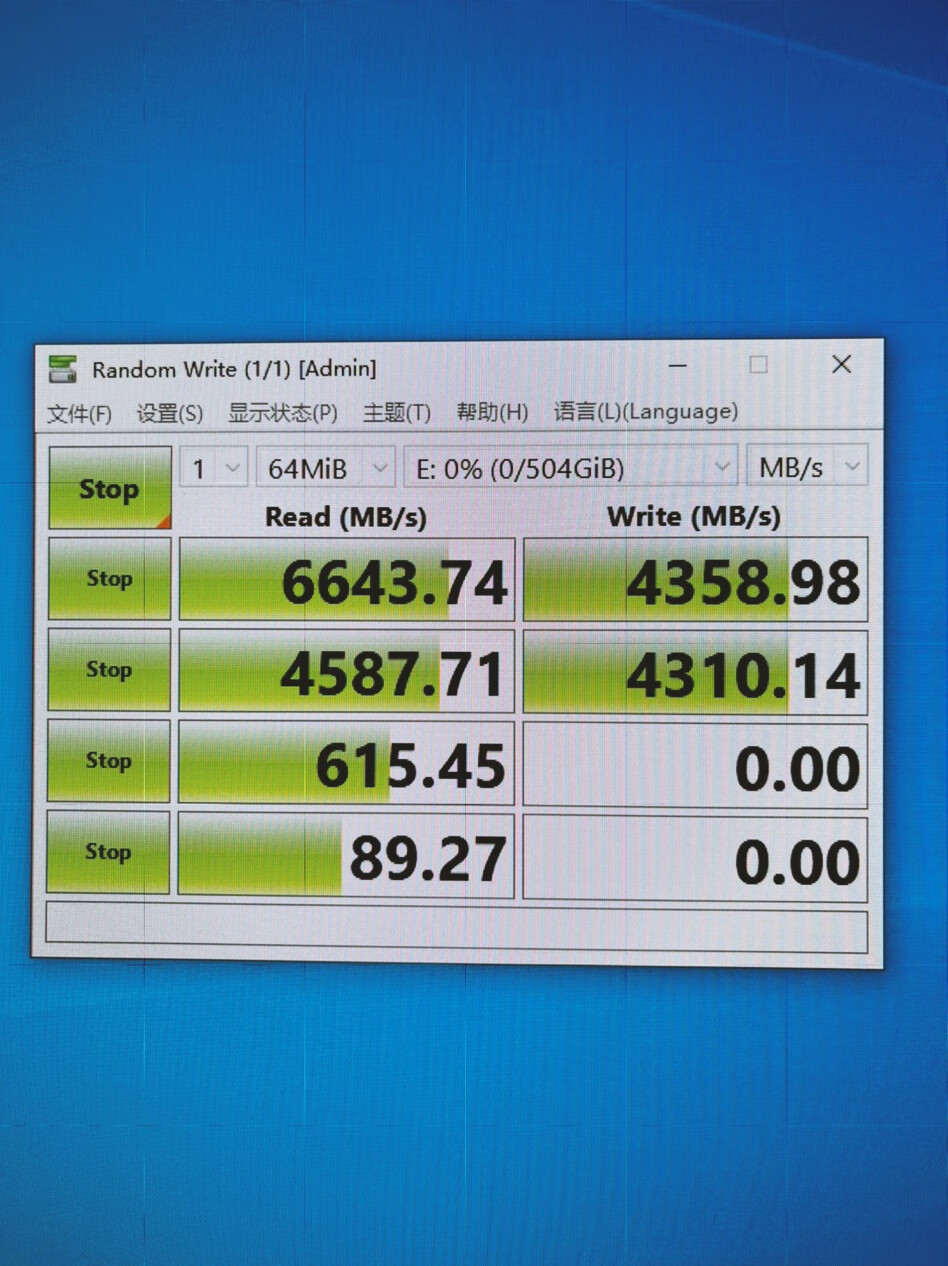Open the 显示状态(P) menu
The width and height of the screenshot is (948, 1266).
pyautogui.click(x=283, y=412)
